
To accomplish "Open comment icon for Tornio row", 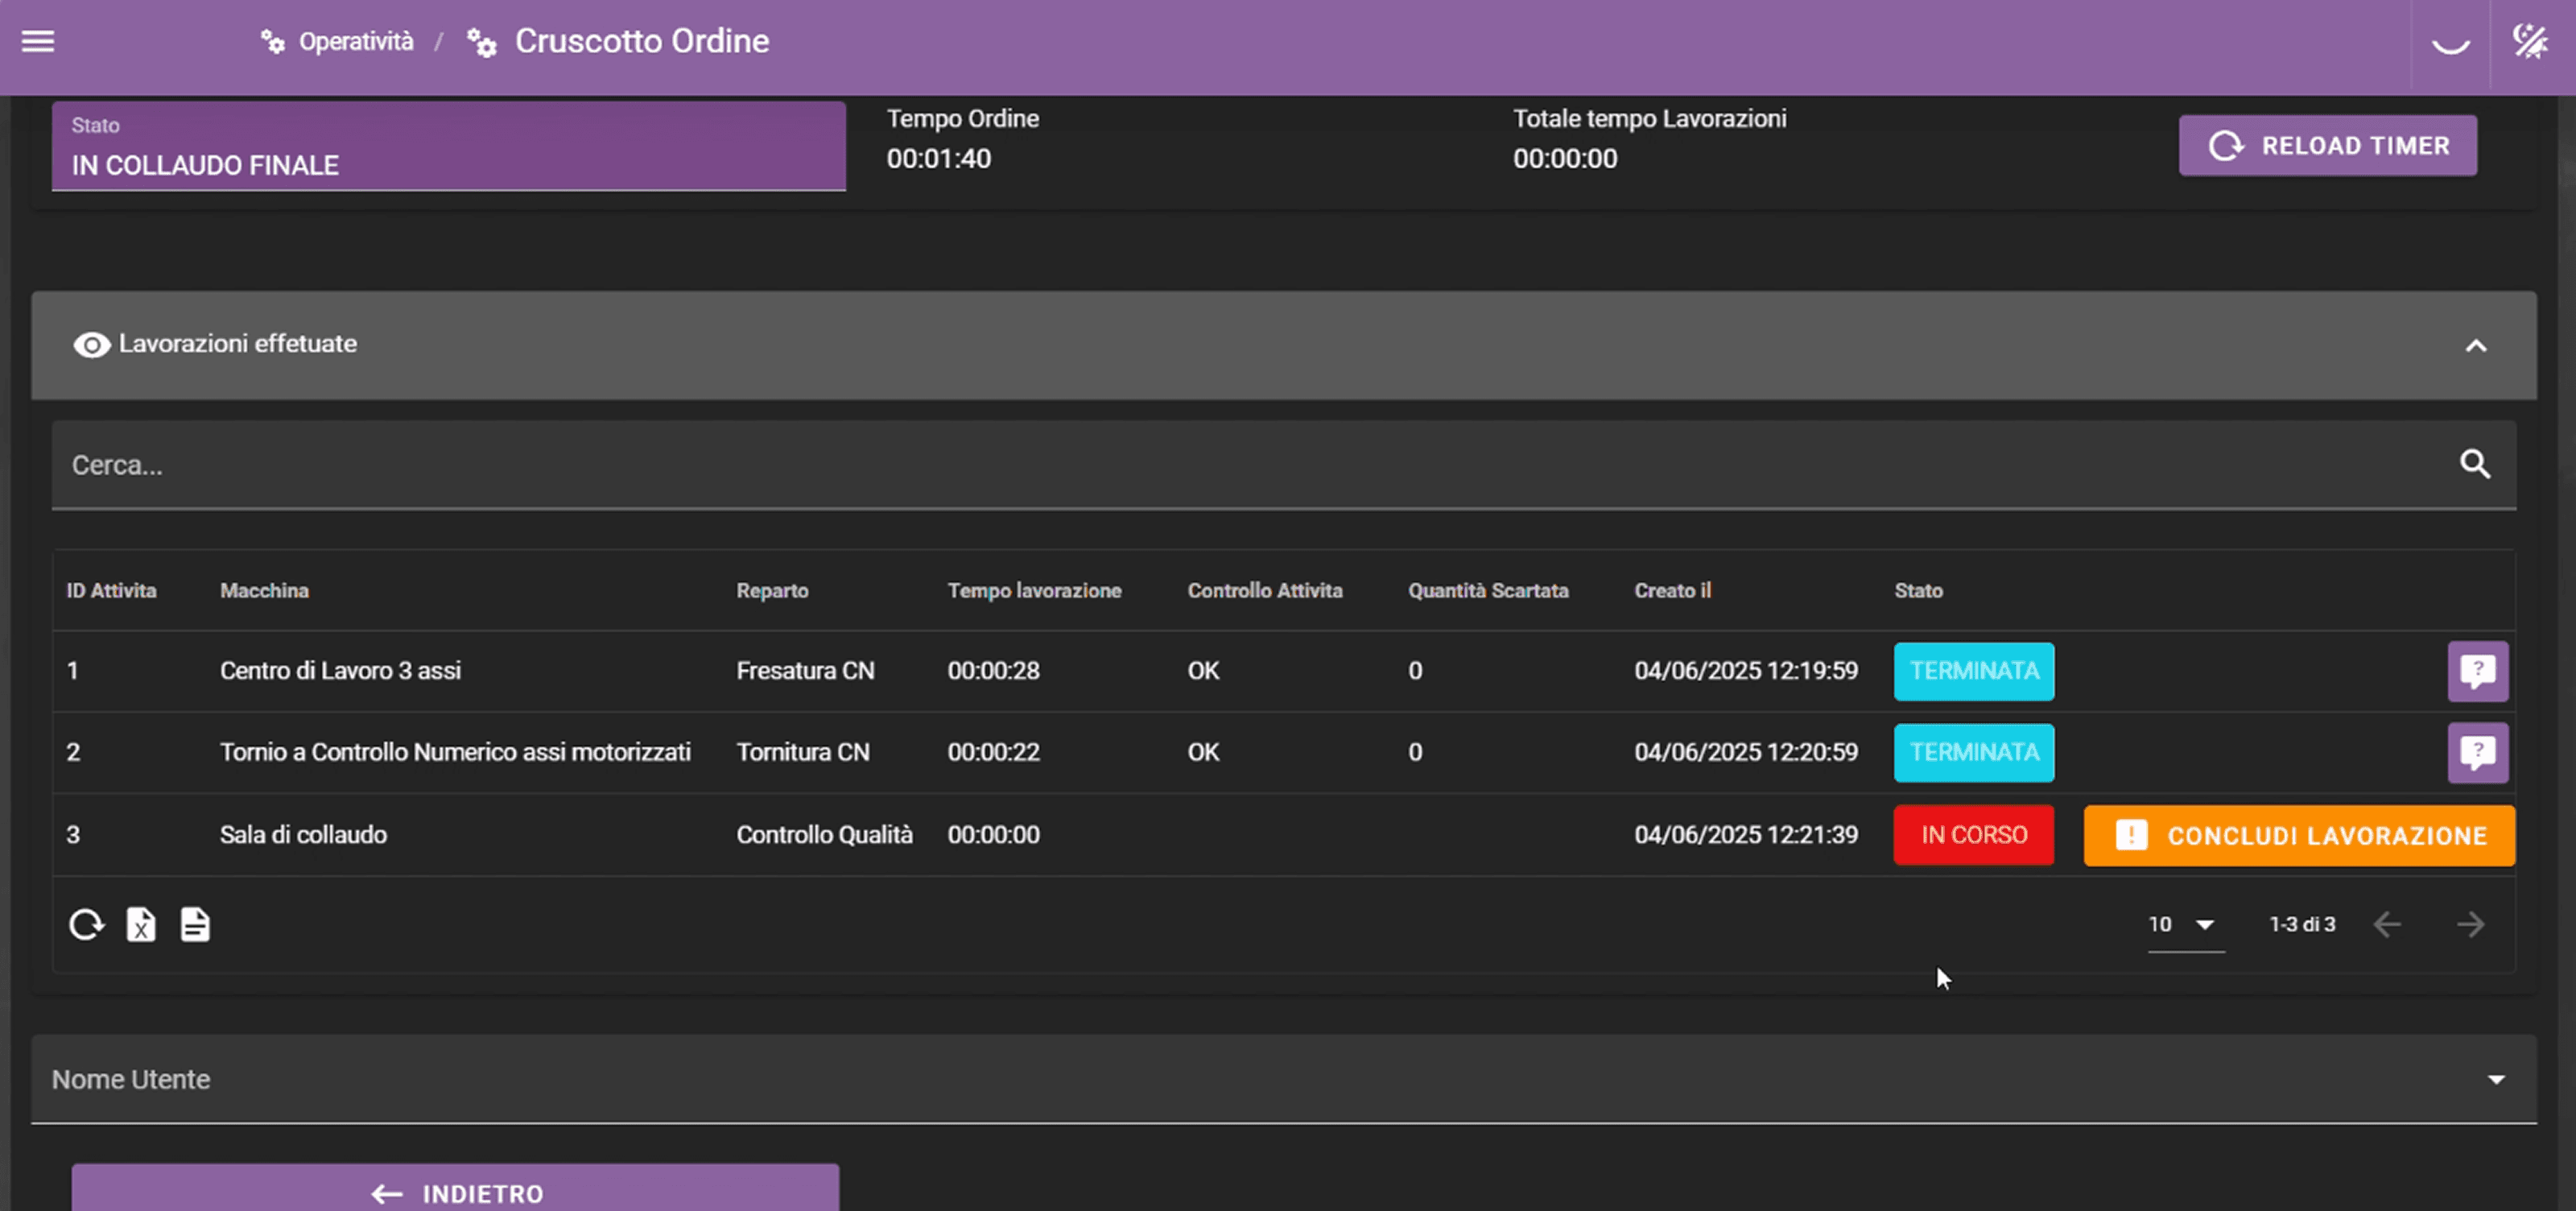I will (2477, 753).
